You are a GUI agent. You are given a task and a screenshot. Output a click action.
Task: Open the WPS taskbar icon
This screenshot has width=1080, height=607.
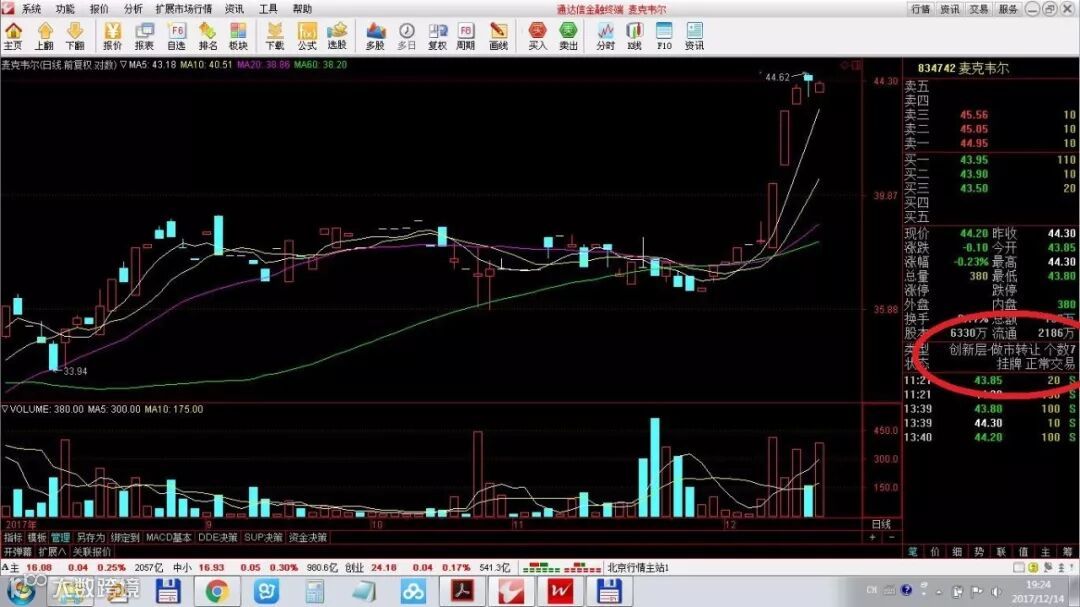(560, 591)
